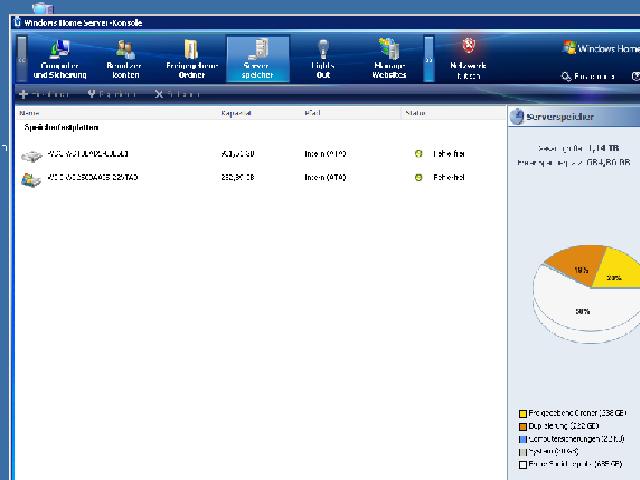Viewport: 640px width, 480px height.
Task: Click the Speicherfestplatten group heading
Action: (x=61, y=128)
